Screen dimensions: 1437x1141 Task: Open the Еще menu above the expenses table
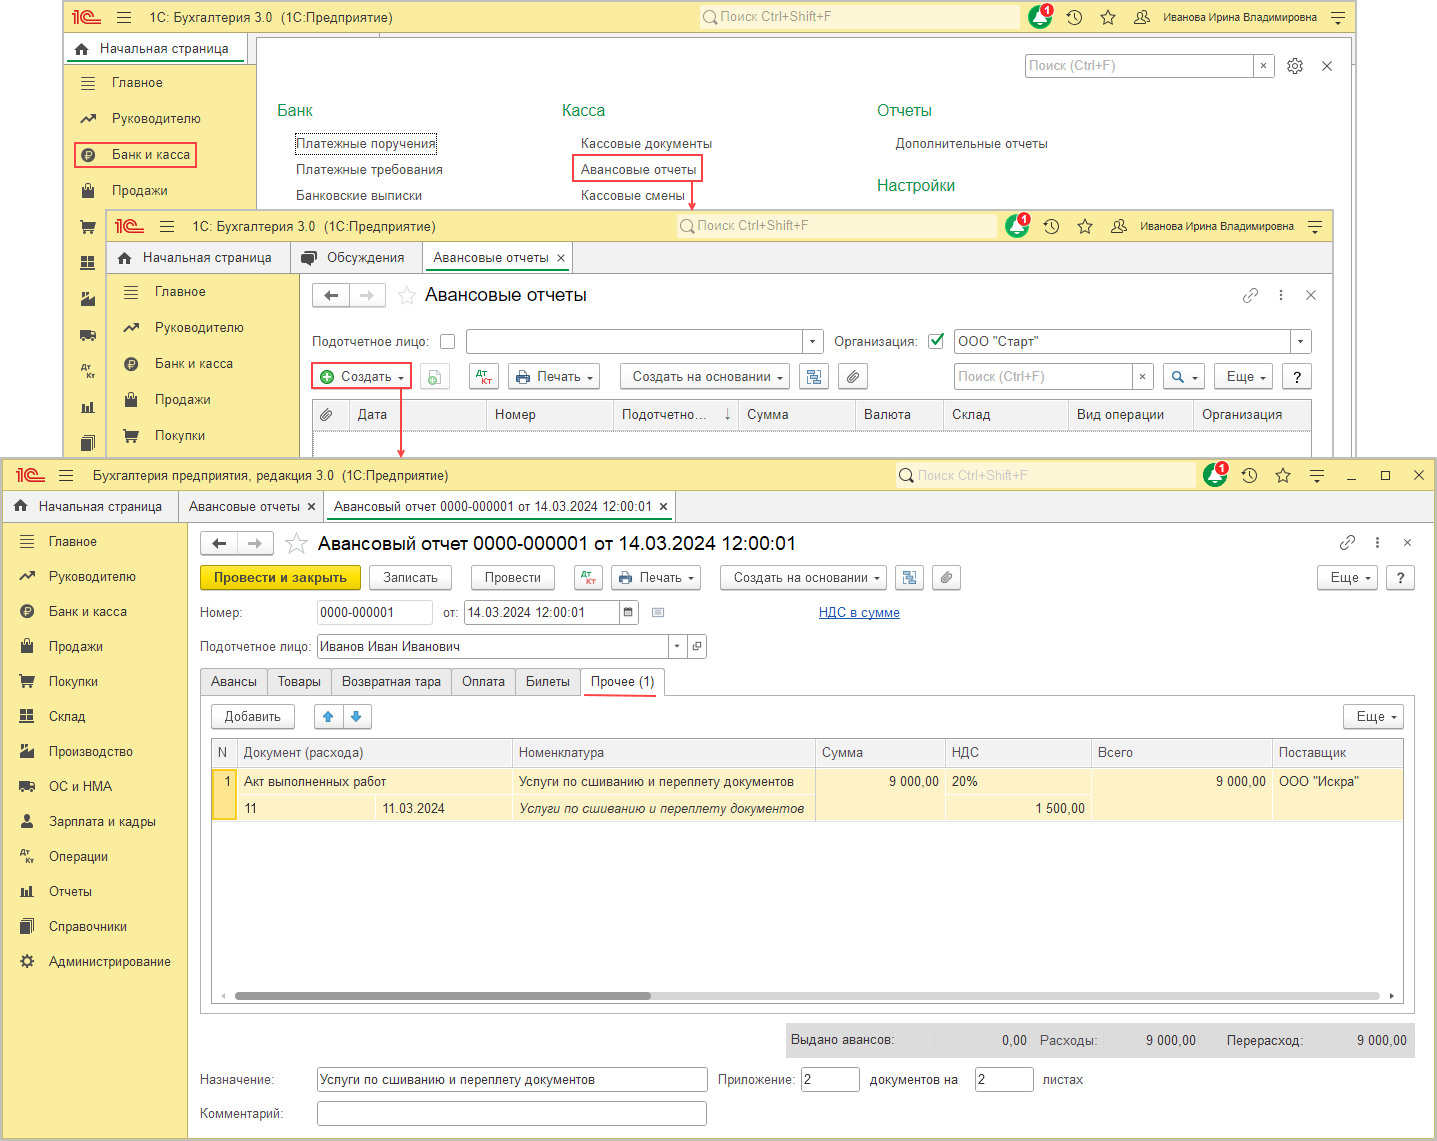click(1373, 716)
